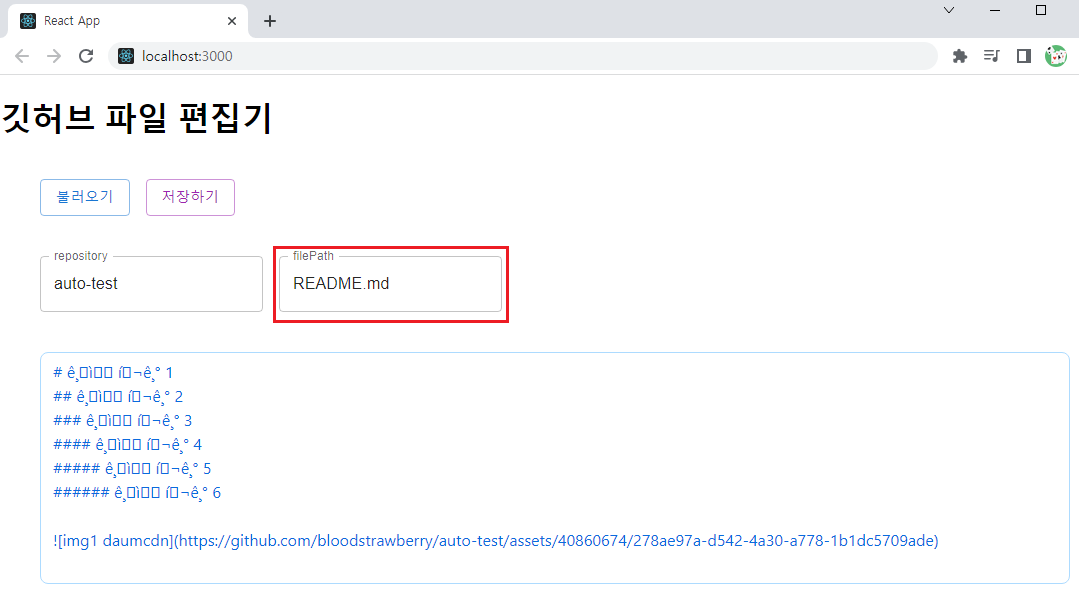Viewport: 1079px width, 589px height.
Task: Click the site info icon in the address bar
Action: pyautogui.click(x=126, y=56)
